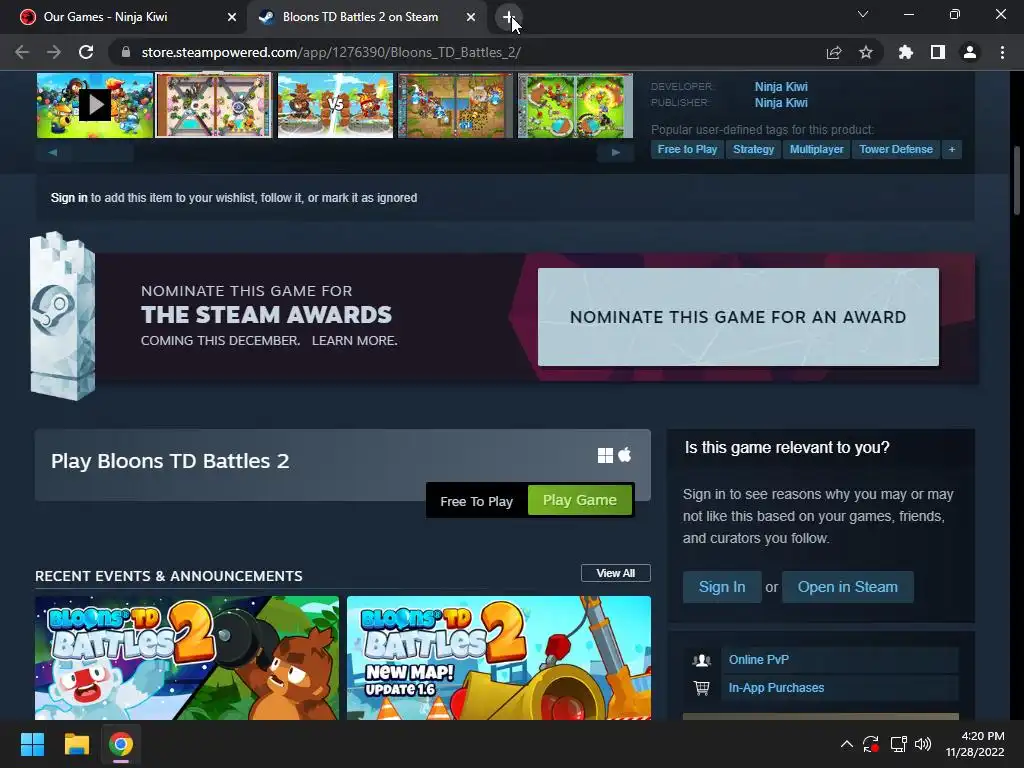Click the site lock icon in address bar
Screen dimensions: 1024x768
126,52
